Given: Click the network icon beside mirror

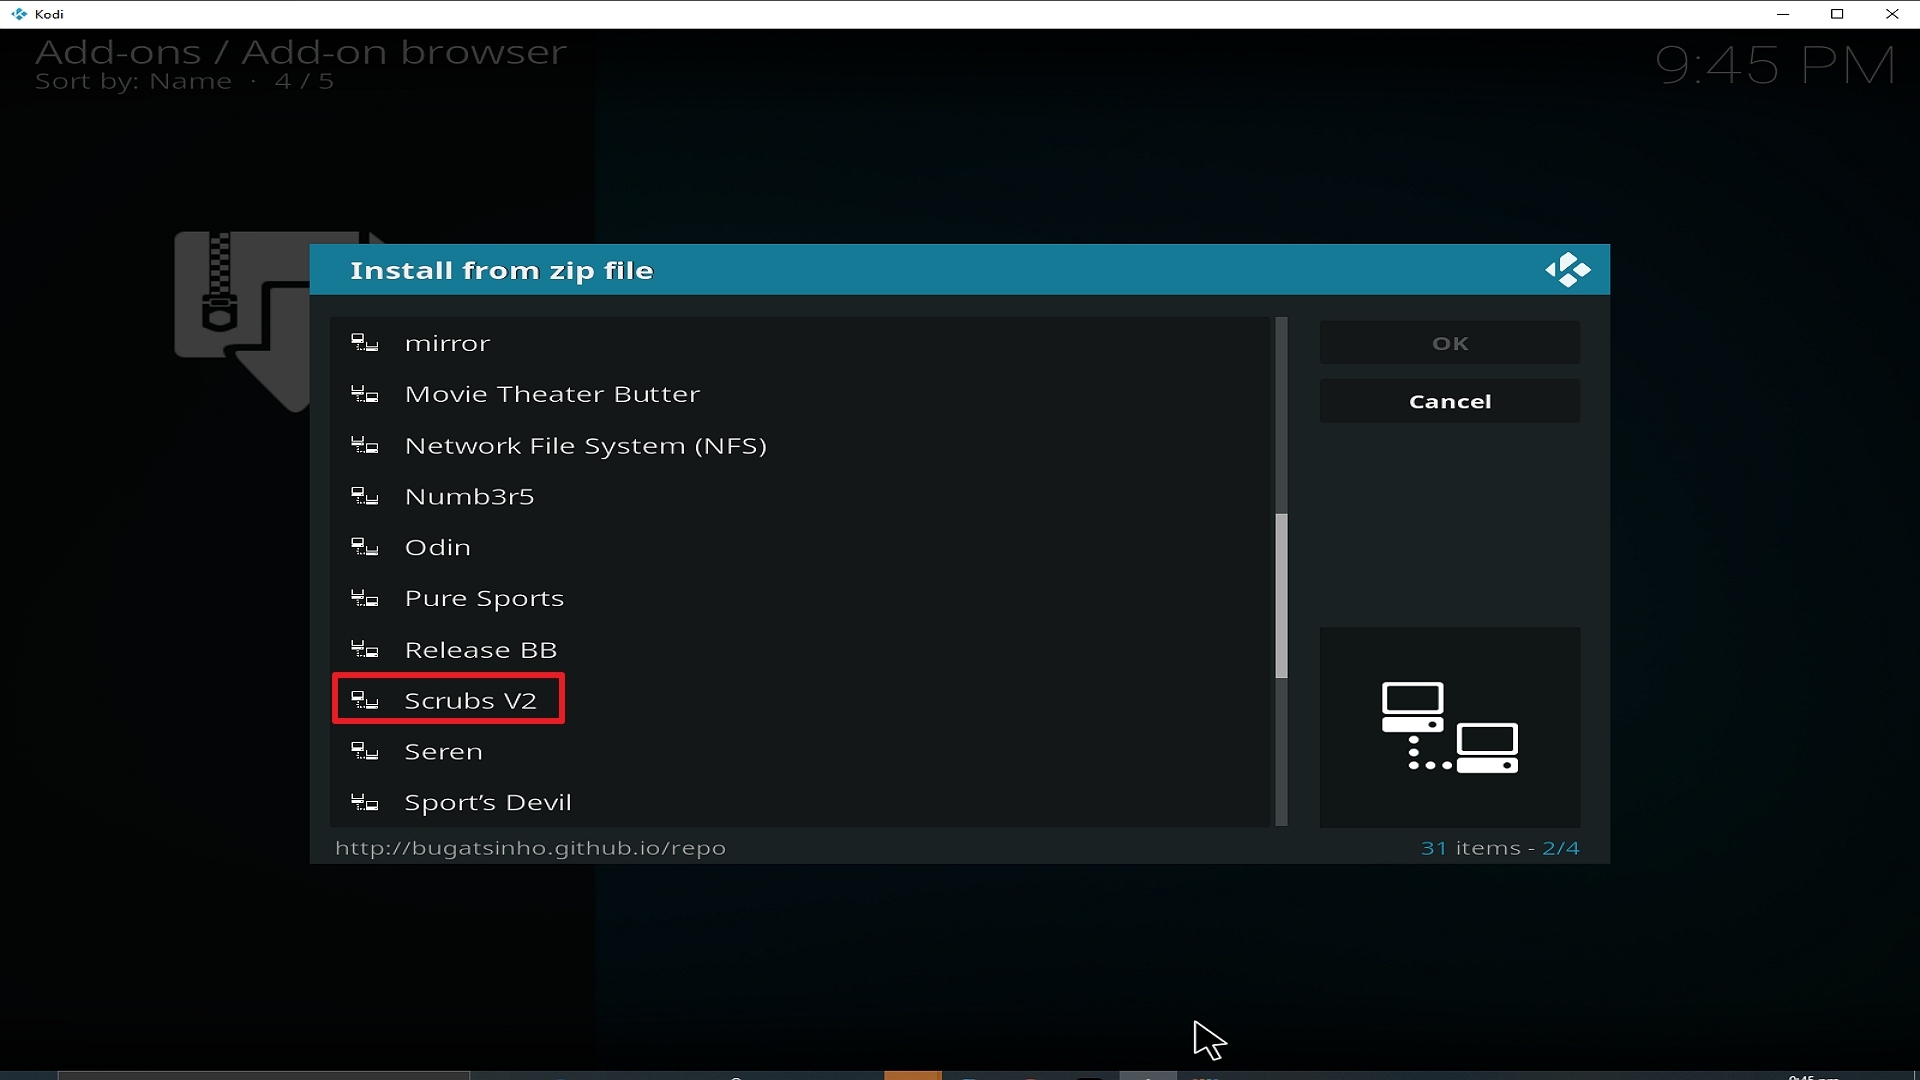Looking at the screenshot, I should (365, 344).
